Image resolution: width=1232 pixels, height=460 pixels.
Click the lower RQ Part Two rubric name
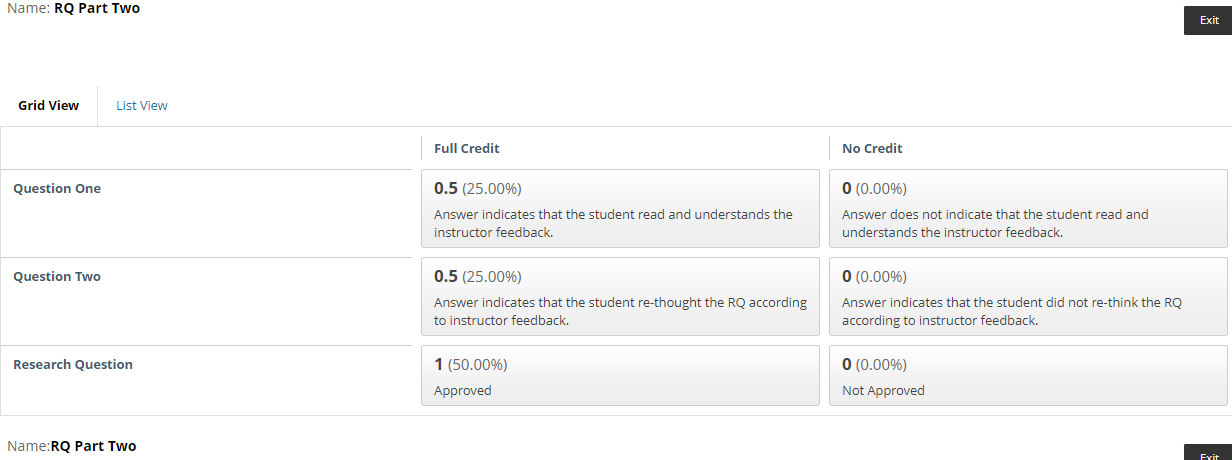93,445
